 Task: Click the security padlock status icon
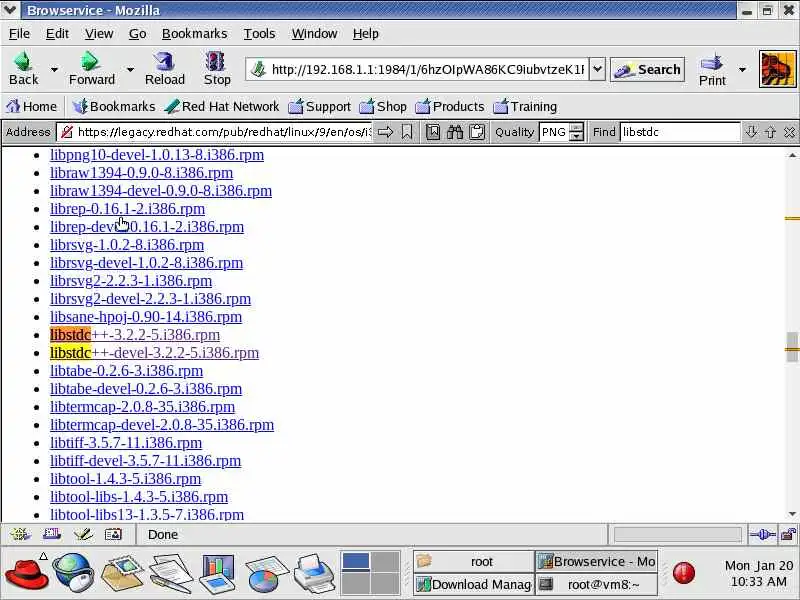(789, 535)
